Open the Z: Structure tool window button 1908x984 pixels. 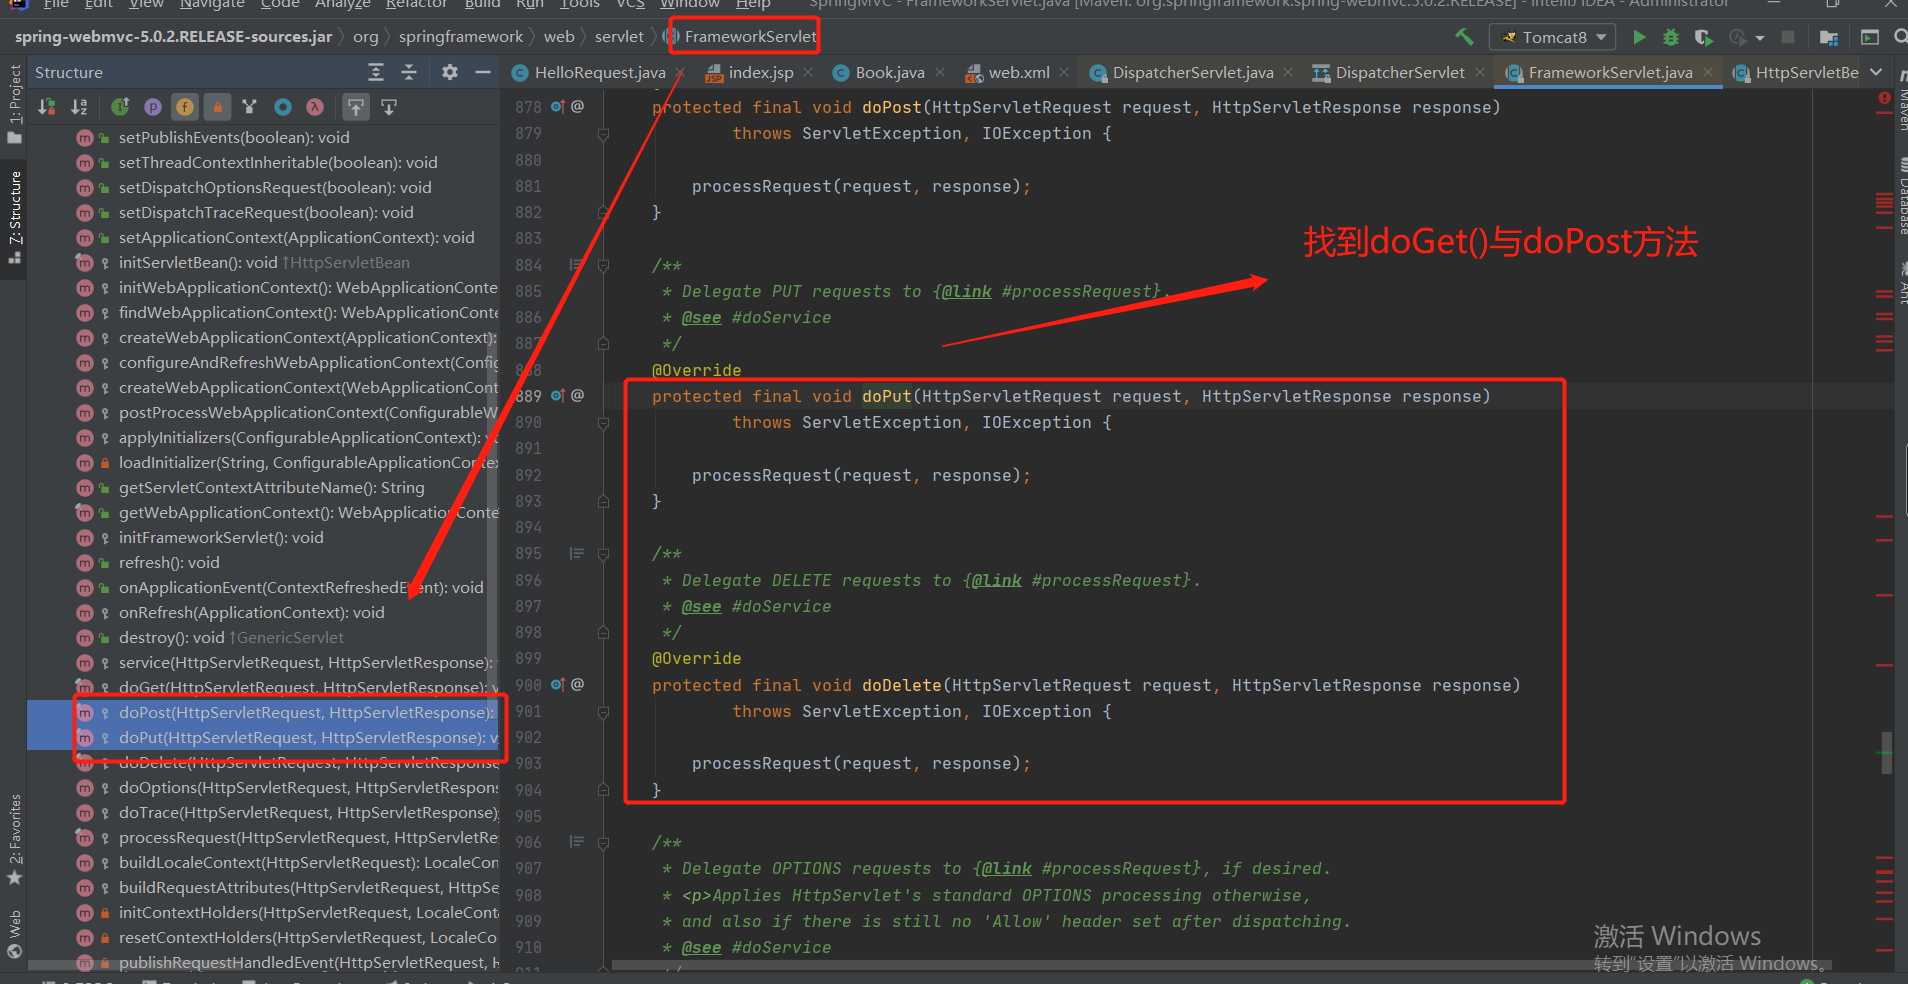[x=14, y=217]
